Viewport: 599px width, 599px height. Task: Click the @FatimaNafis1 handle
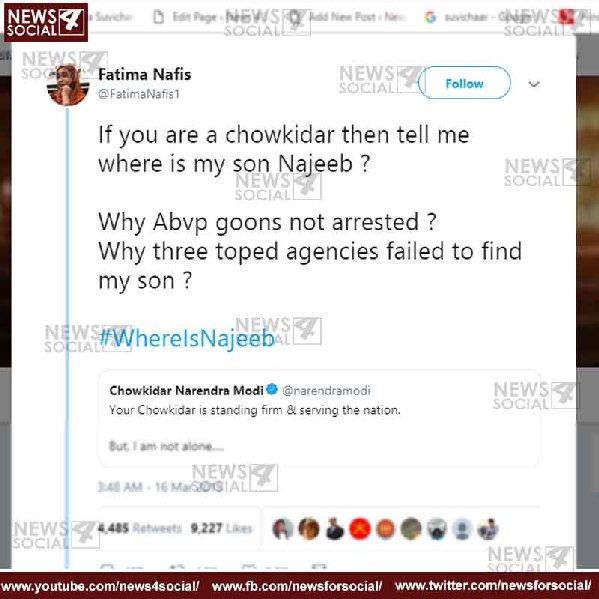pos(139,94)
